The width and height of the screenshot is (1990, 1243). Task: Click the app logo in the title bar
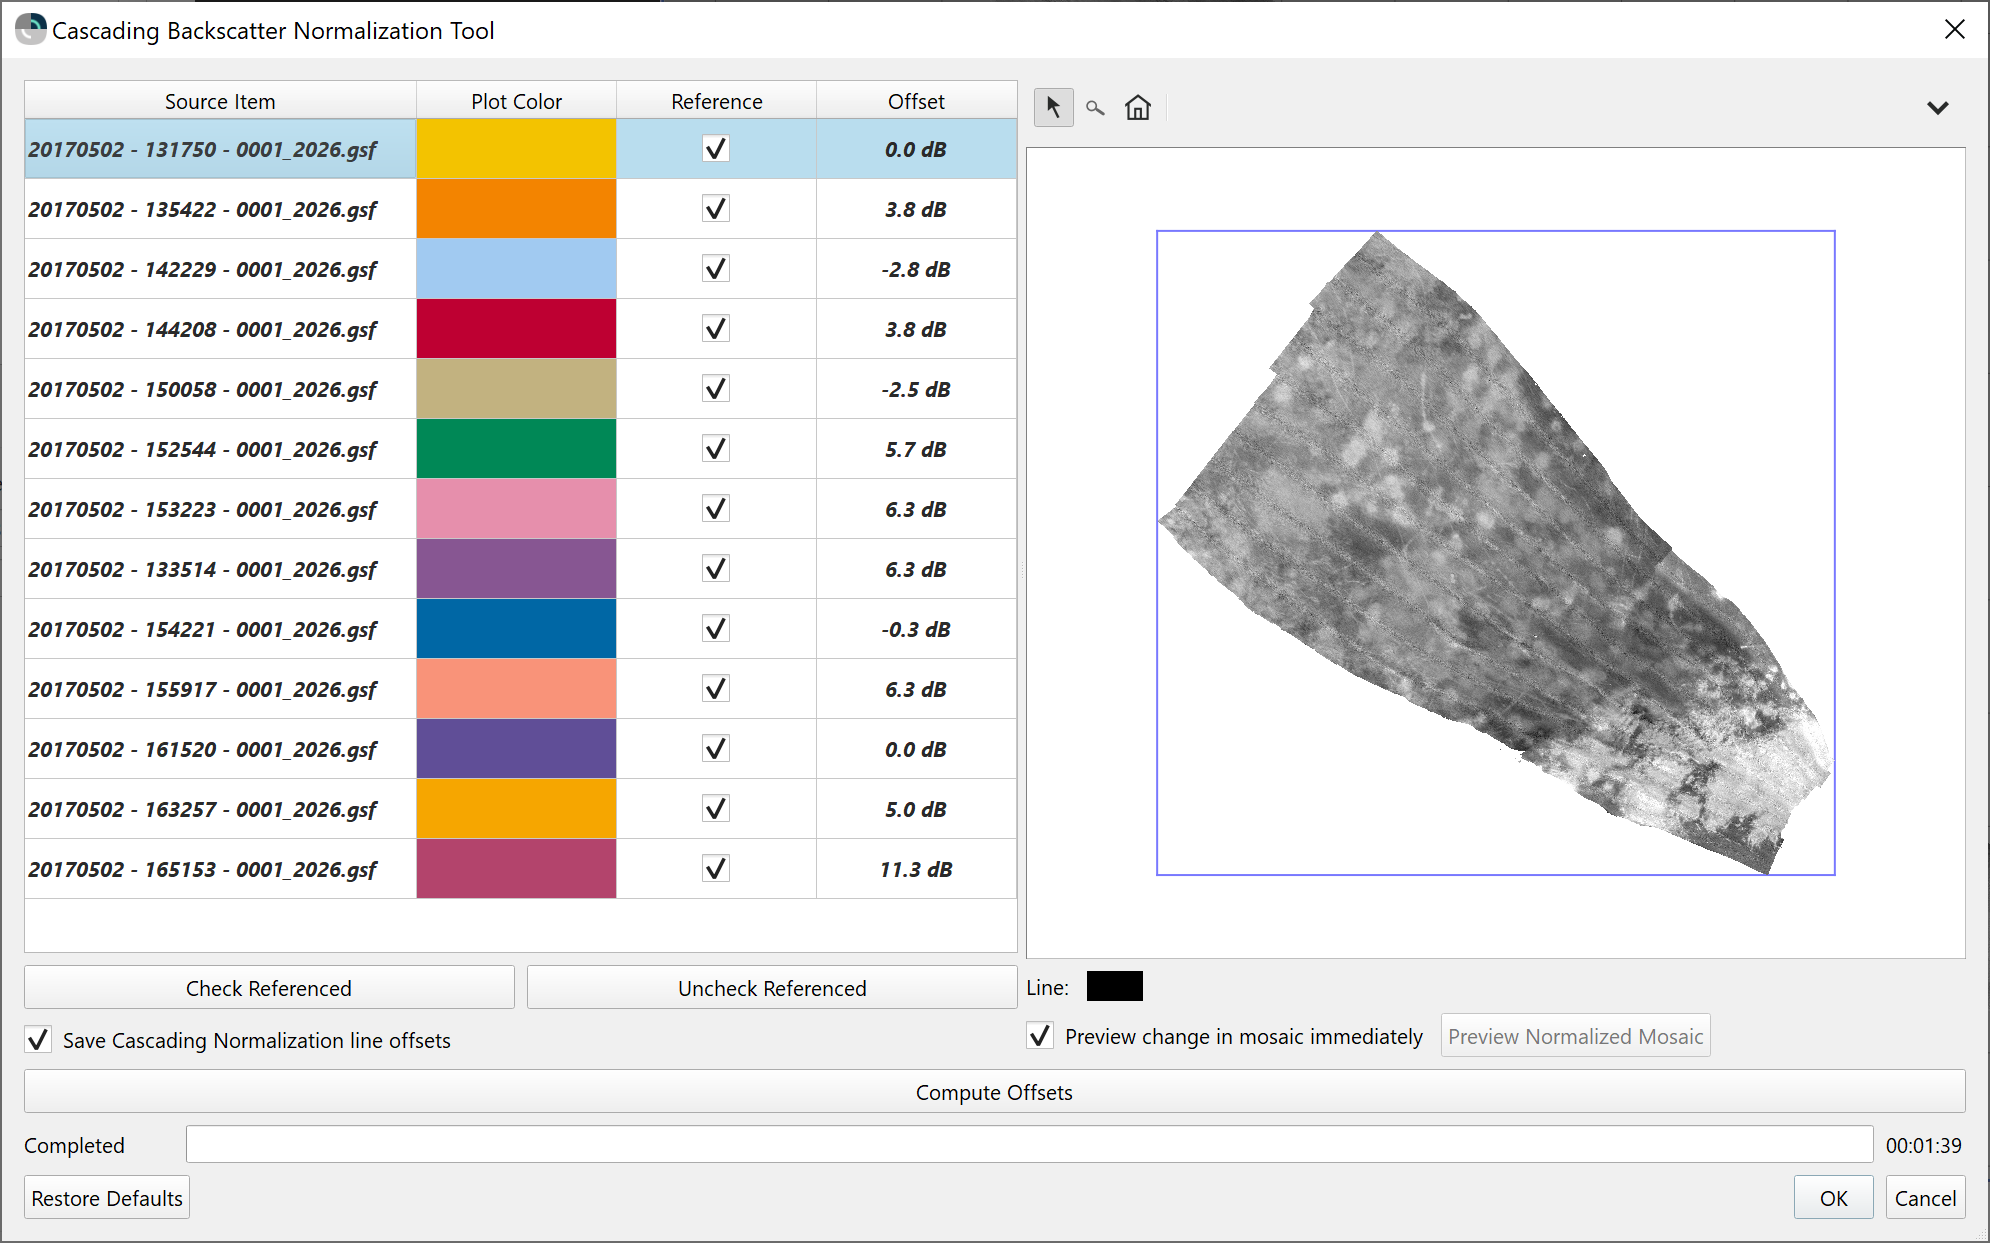click(x=30, y=29)
